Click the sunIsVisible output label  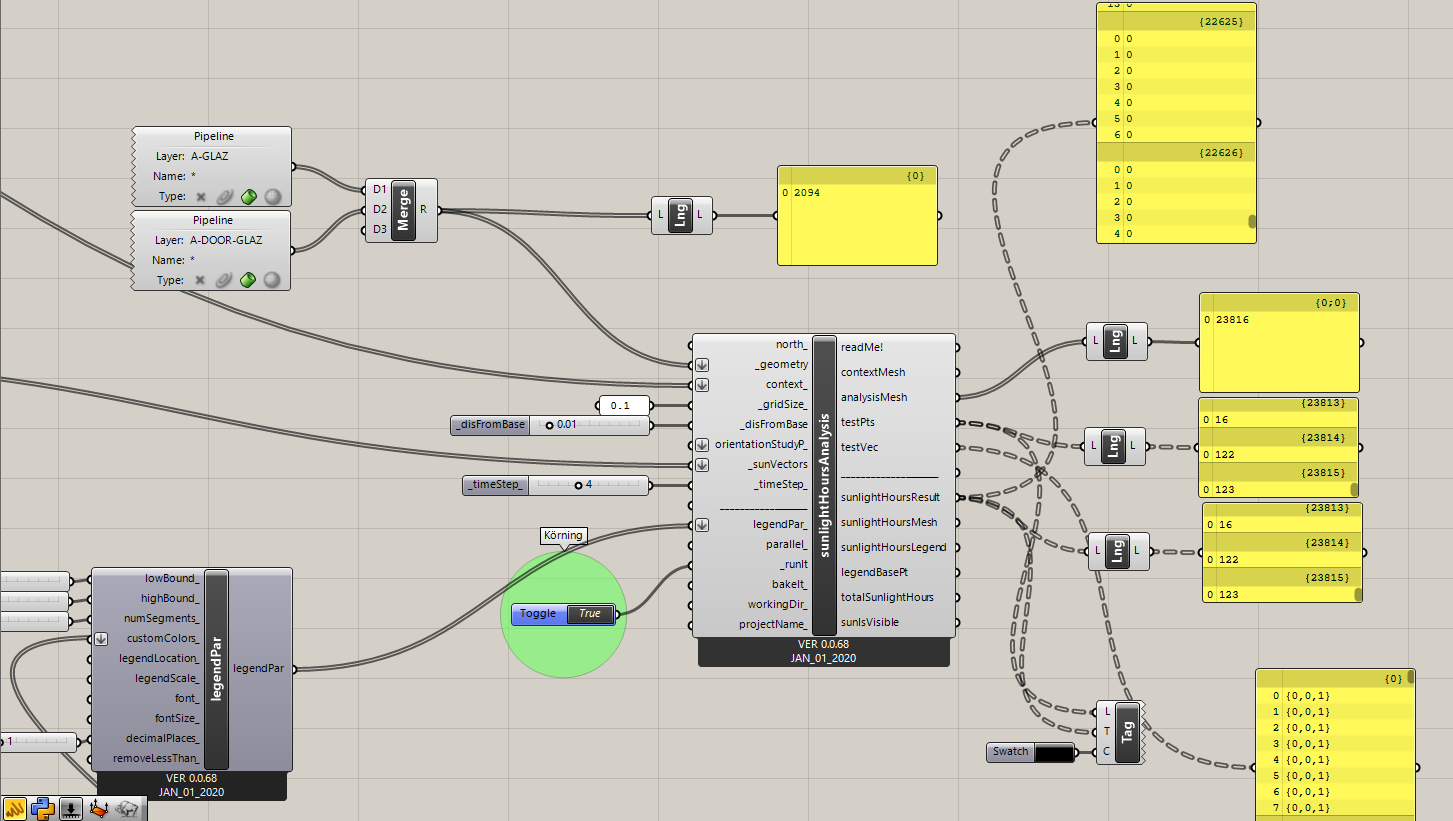point(870,622)
